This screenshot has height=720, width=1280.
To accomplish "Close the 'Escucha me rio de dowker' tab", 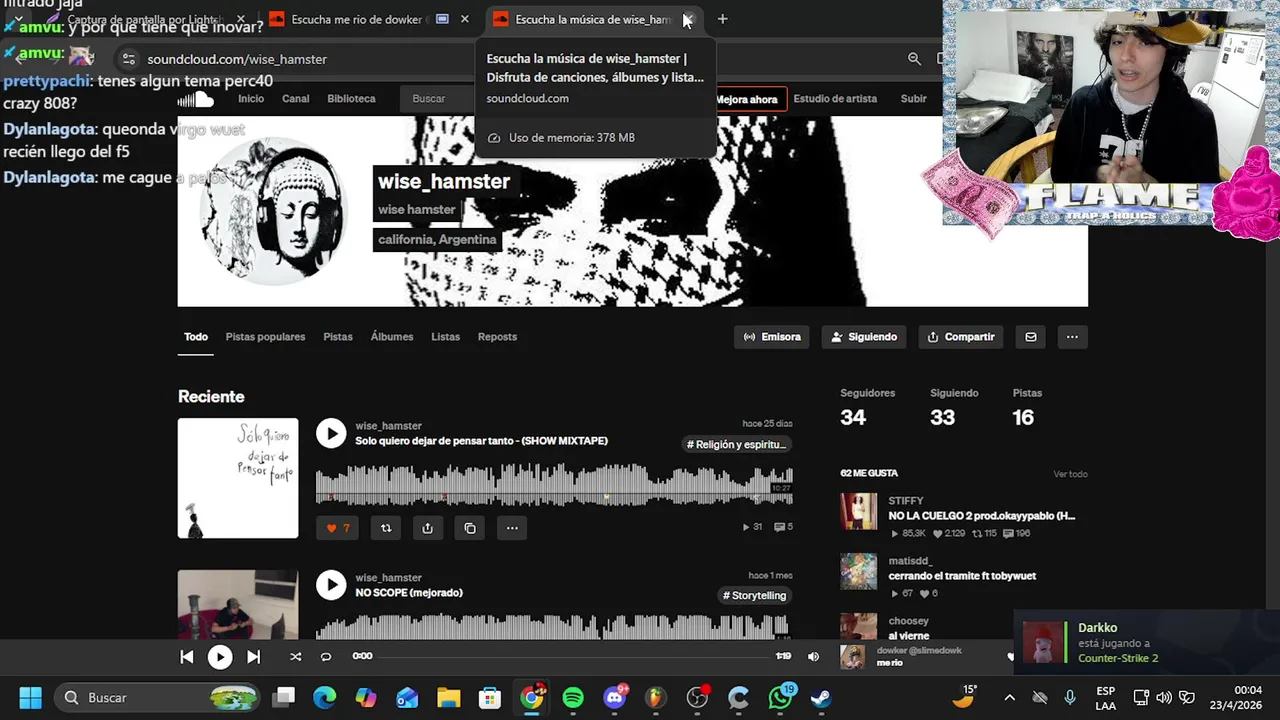I will click(x=464, y=19).
